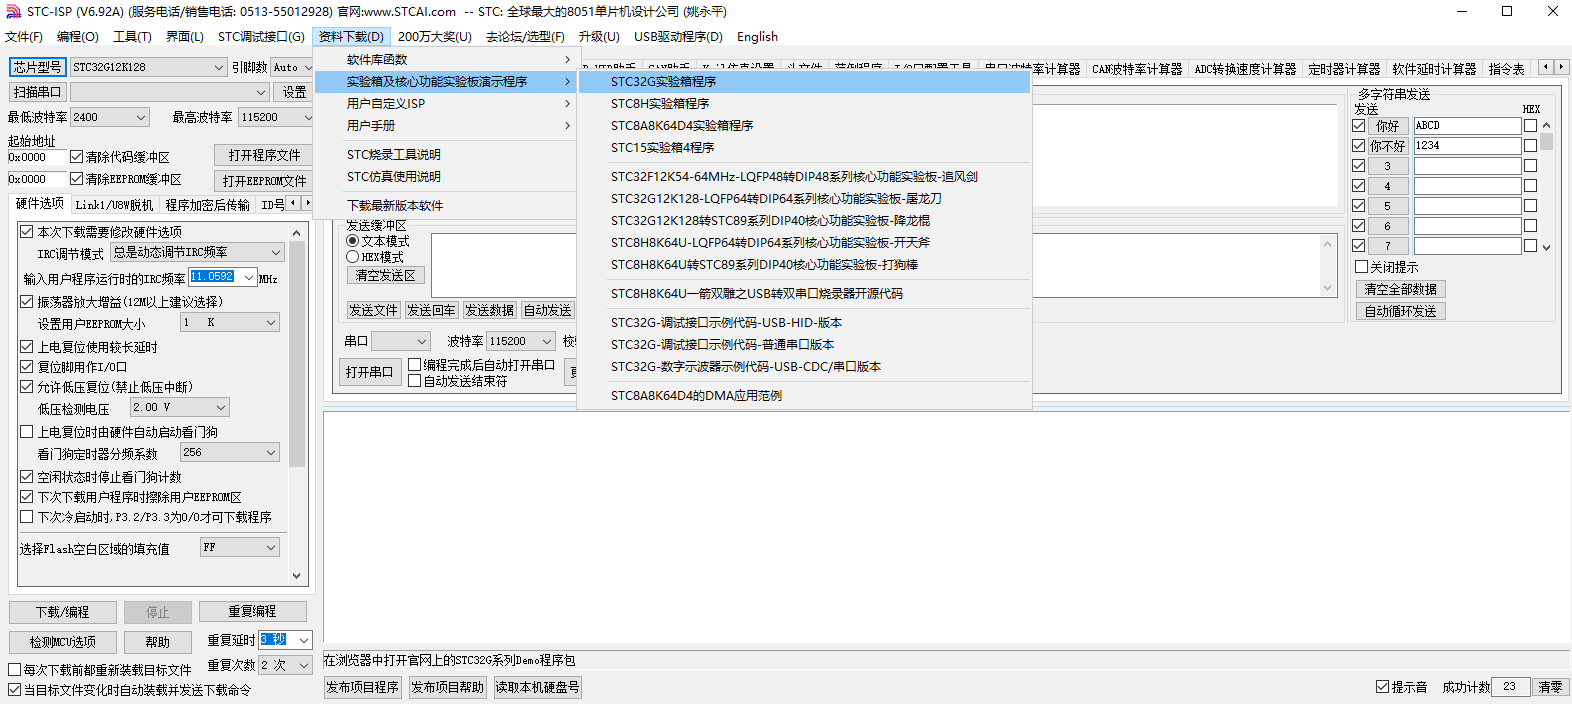The height and width of the screenshot is (704, 1572).
Task: Click 检测MCU选项 button
Action: (x=63, y=642)
